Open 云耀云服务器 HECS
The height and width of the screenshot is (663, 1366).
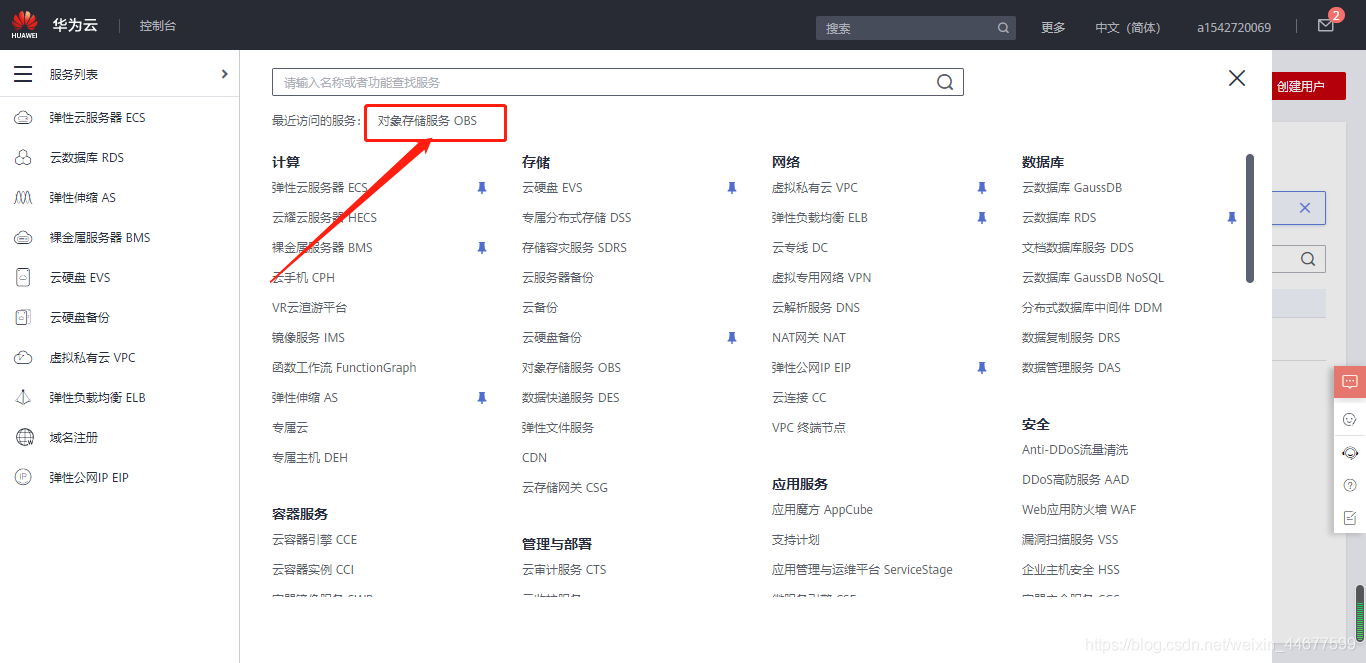point(324,218)
